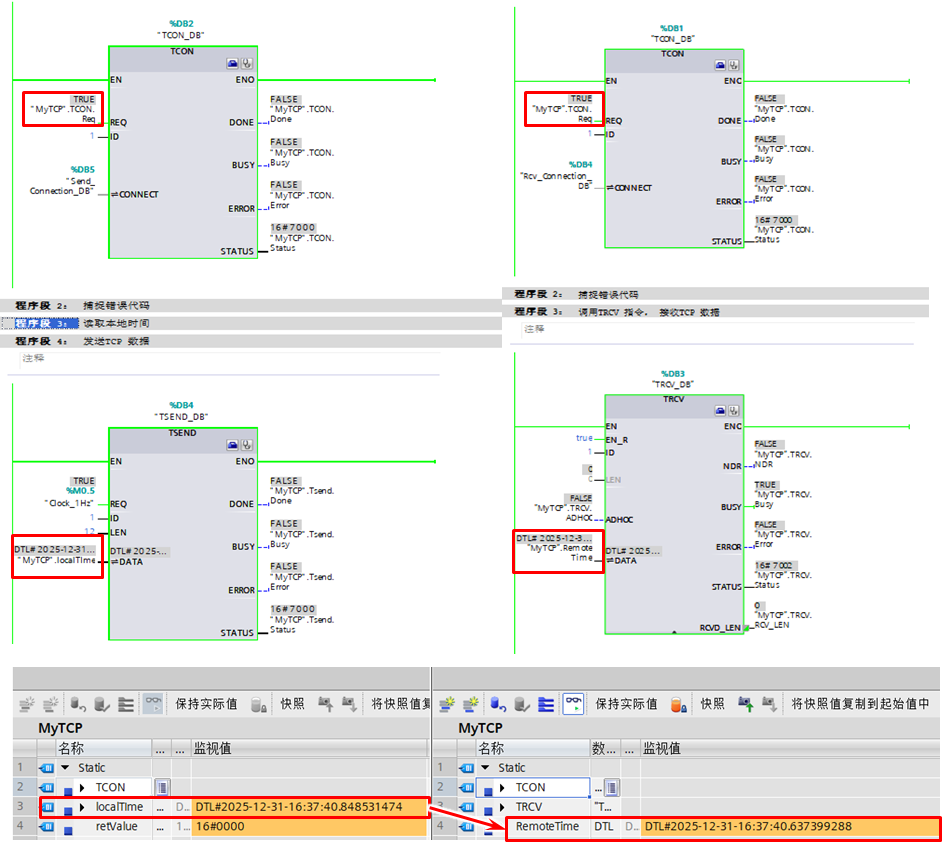Select 程序段 3 读取本地时间 network header
942x854 pixels.
coord(90,323)
